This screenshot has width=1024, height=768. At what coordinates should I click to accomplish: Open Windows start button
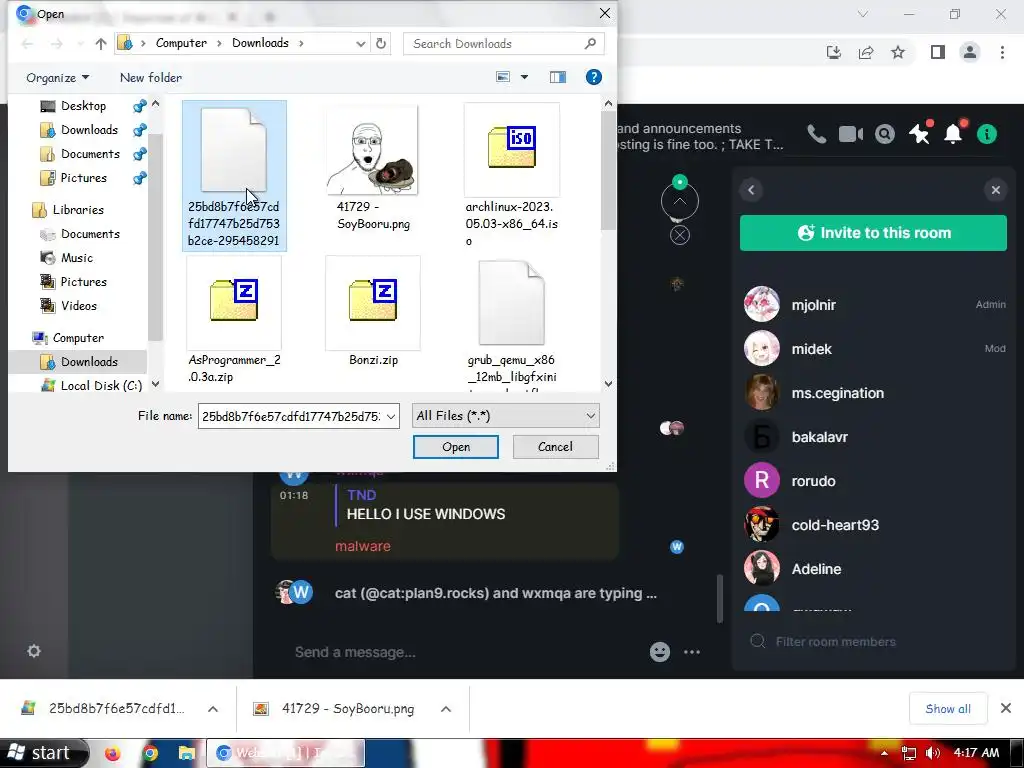pyautogui.click(x=44, y=753)
